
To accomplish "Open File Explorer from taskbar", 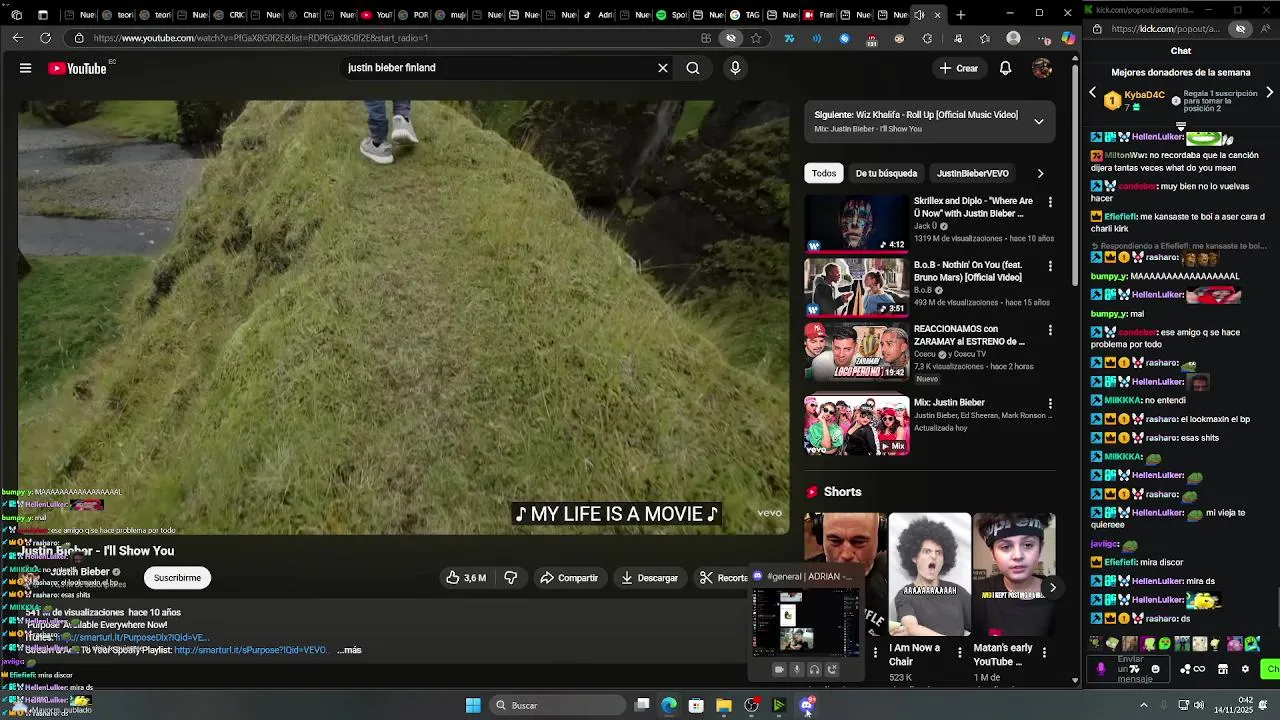I will (x=724, y=705).
